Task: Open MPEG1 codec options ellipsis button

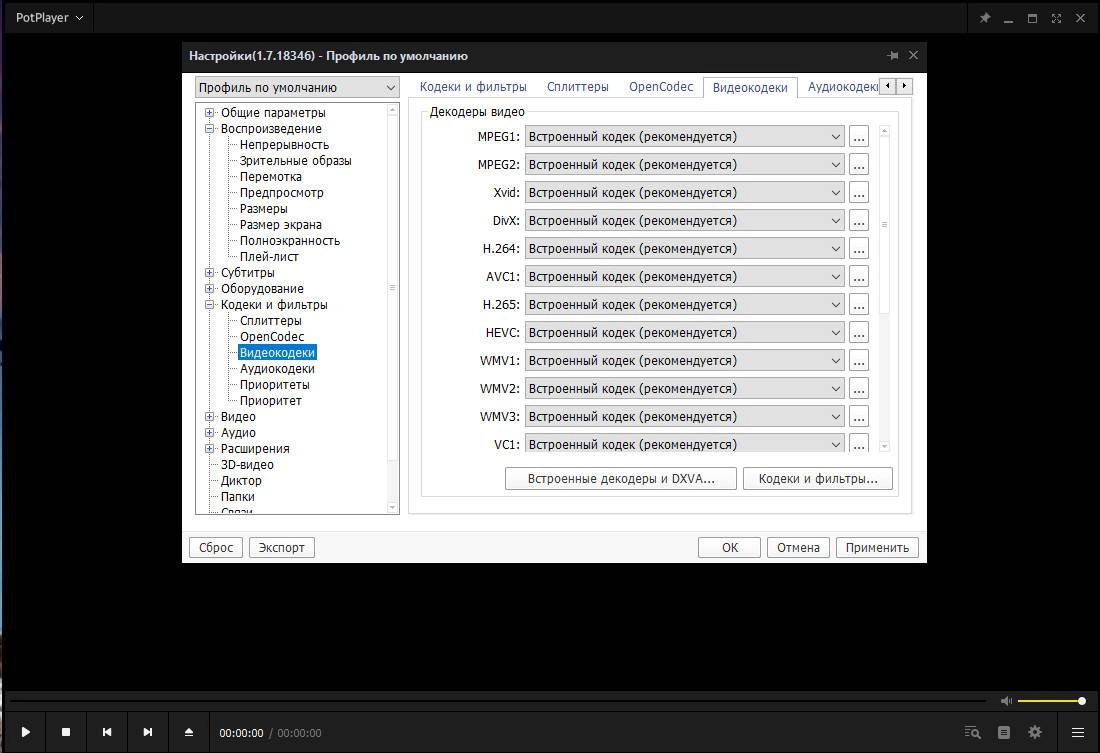Action: [x=859, y=137]
